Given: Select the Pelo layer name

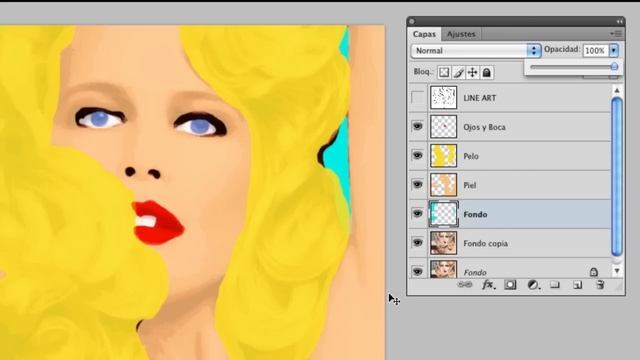Looking at the screenshot, I should coord(471,156).
